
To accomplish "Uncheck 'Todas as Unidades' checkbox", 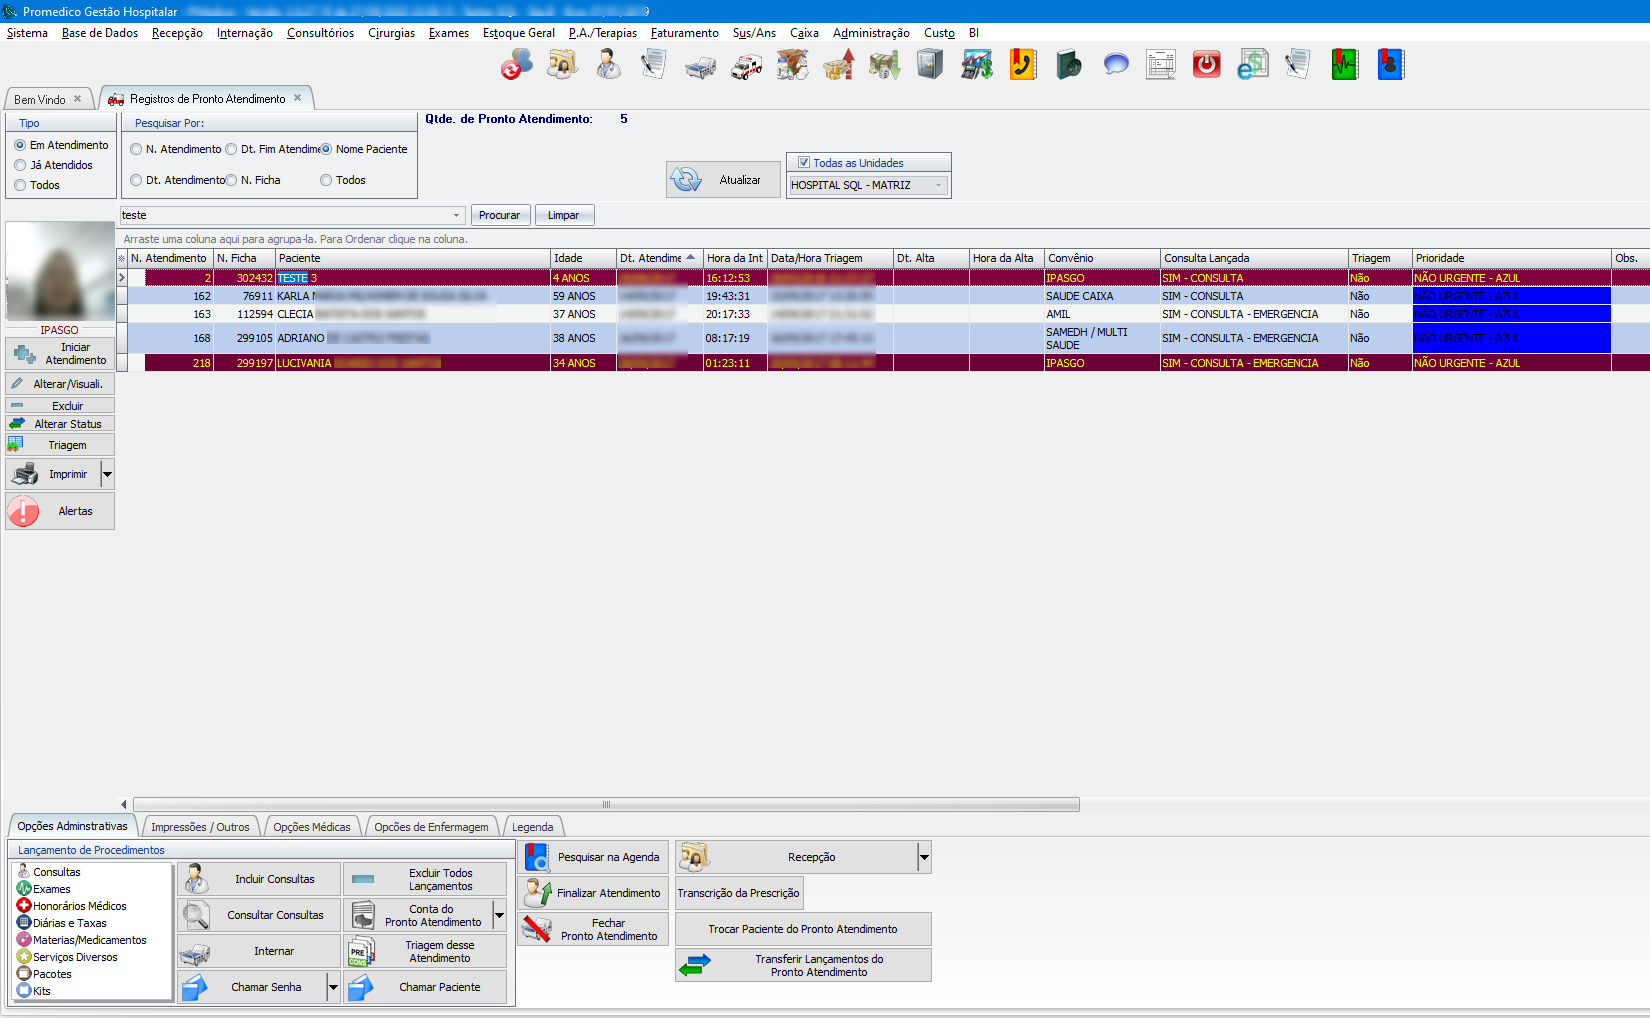I will [x=803, y=162].
